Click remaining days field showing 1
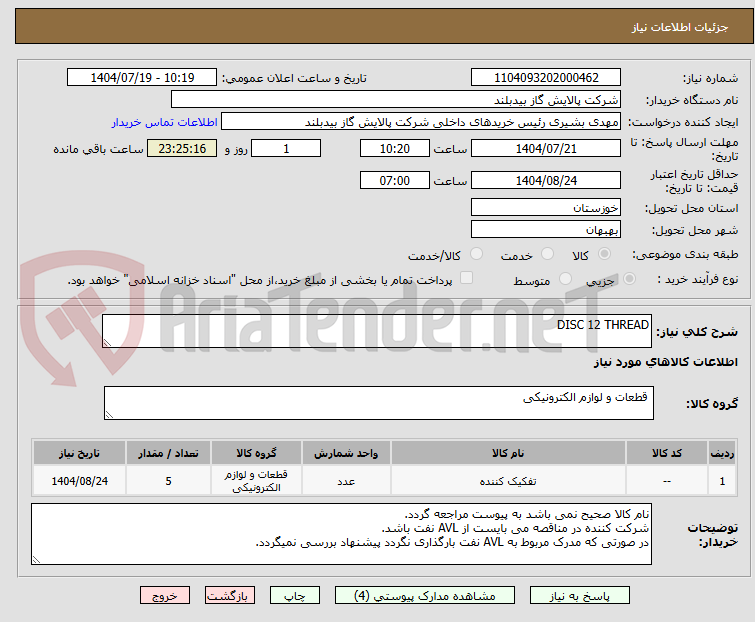Viewport: 755px width, 622px height. click(x=286, y=149)
